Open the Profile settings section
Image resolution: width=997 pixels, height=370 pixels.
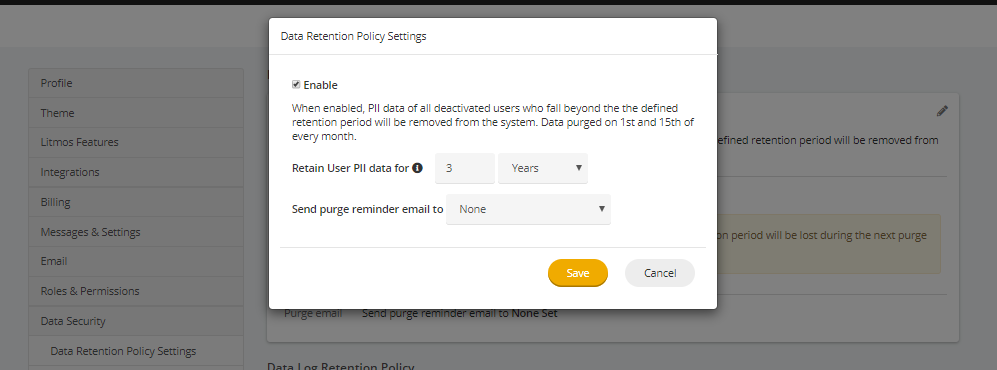(x=136, y=83)
